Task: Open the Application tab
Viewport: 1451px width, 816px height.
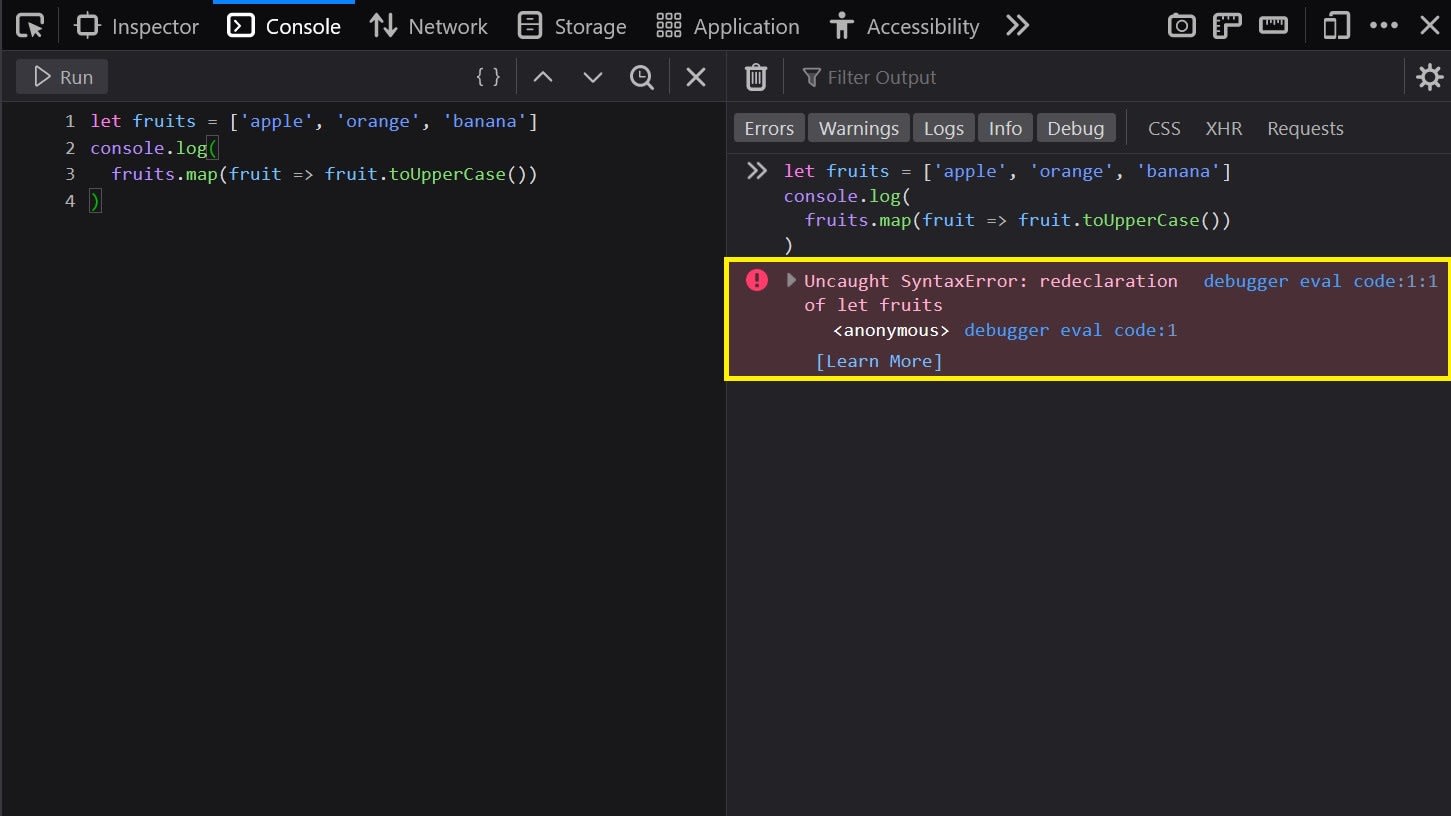Action: pyautogui.click(x=727, y=26)
